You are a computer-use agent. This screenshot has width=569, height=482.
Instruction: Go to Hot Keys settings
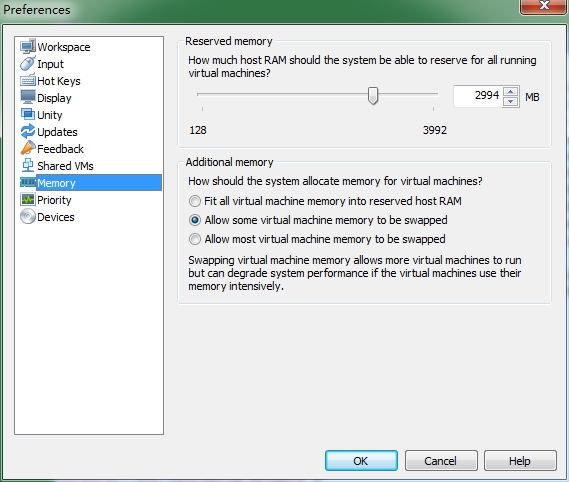click(x=59, y=81)
